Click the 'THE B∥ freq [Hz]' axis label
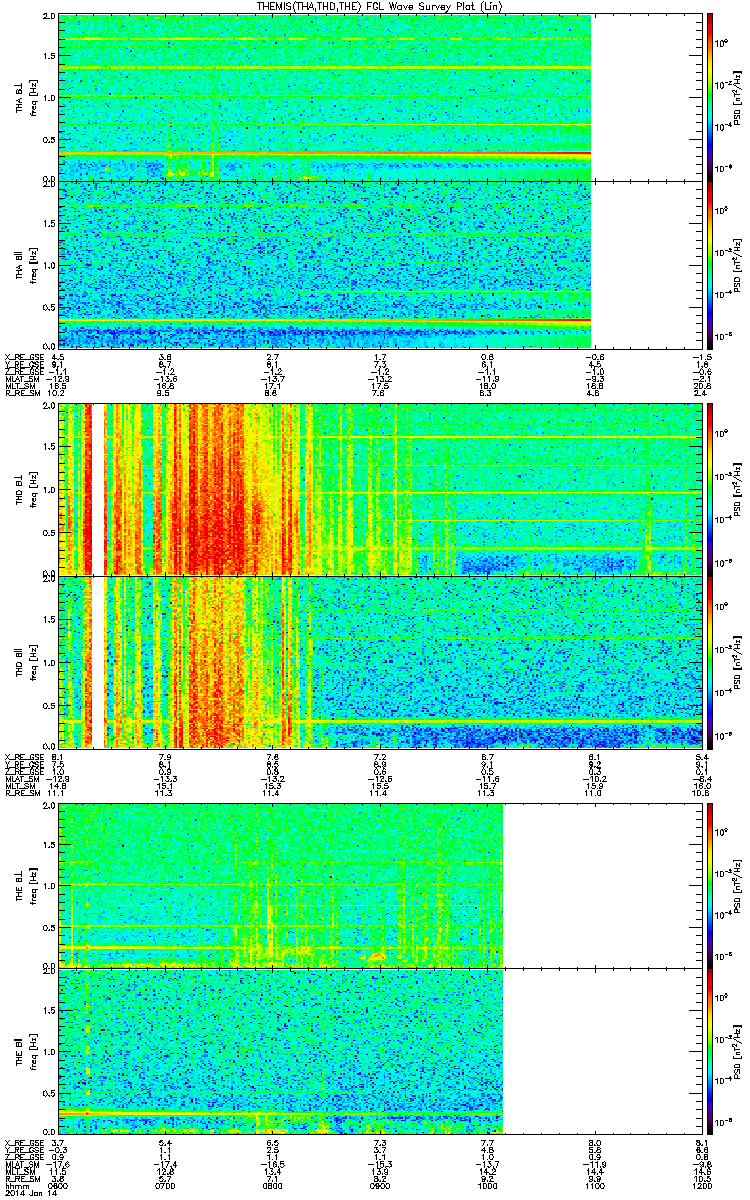This screenshot has height=1200, width=750. [25, 1051]
